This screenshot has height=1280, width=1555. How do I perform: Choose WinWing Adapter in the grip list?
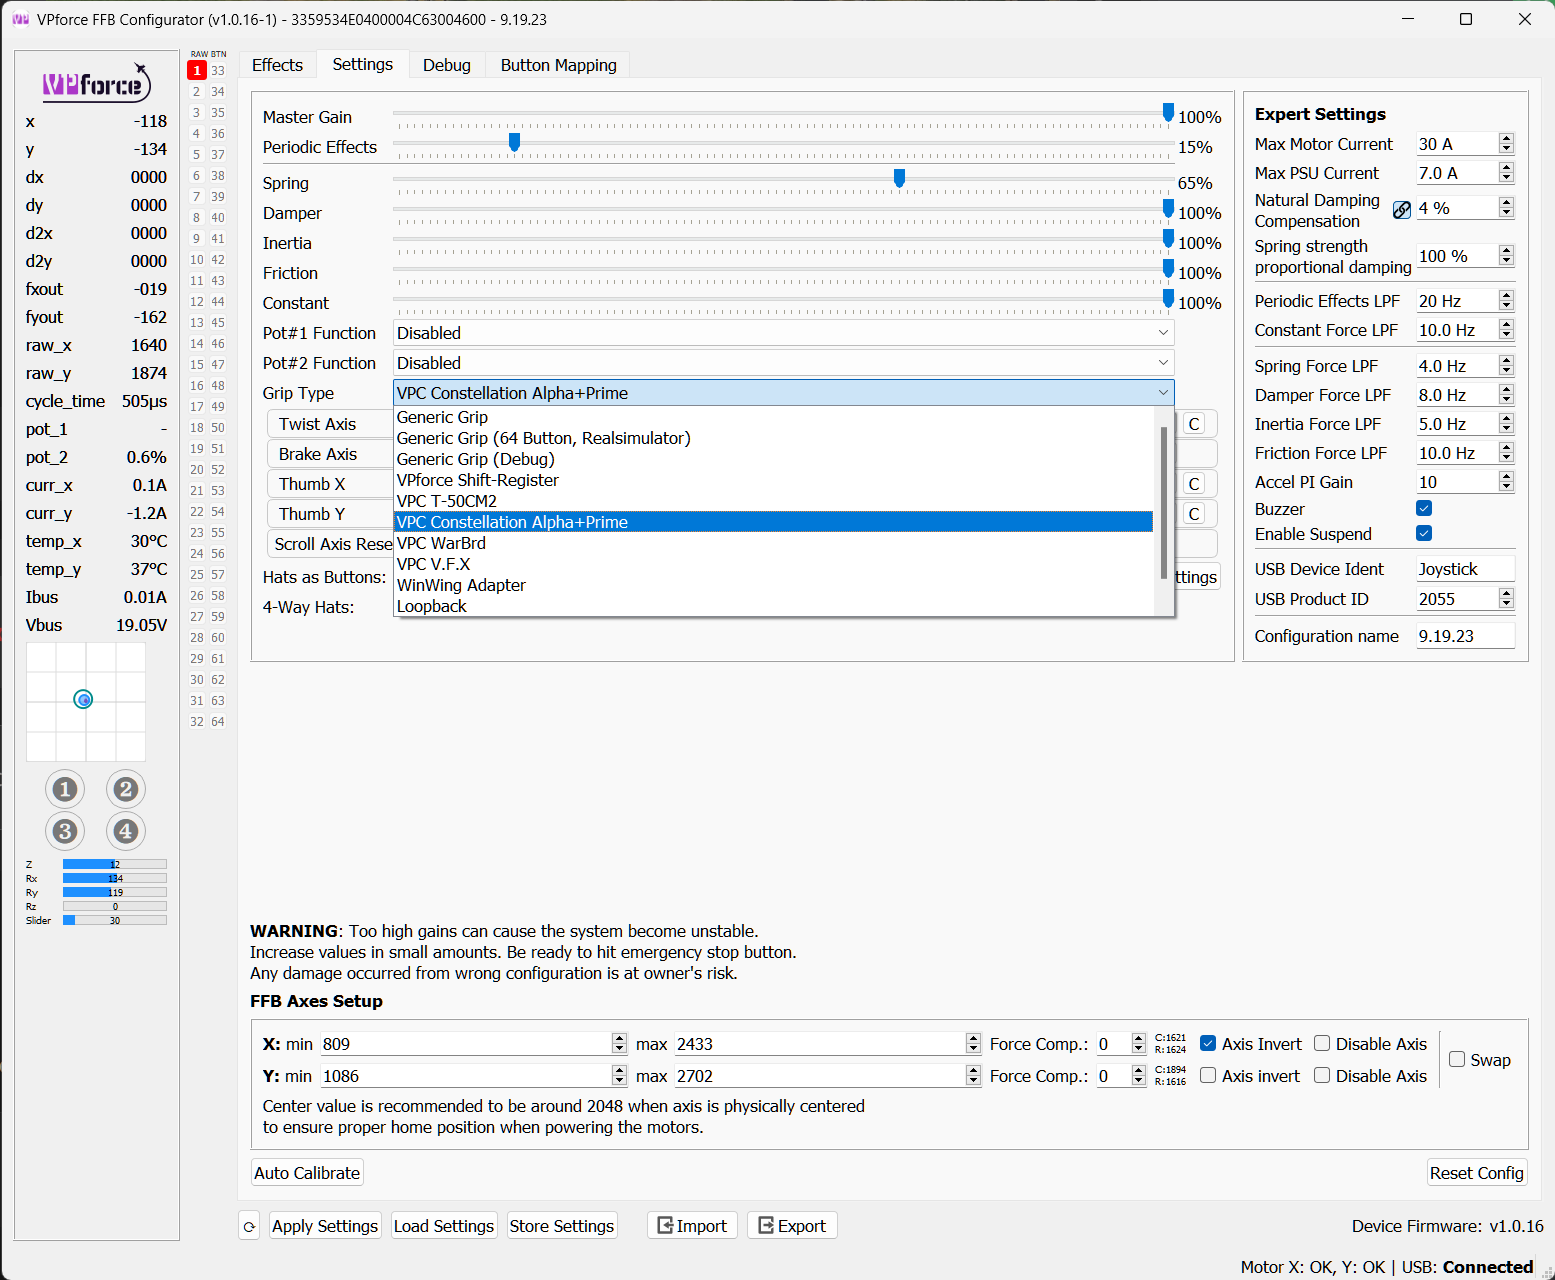(461, 585)
